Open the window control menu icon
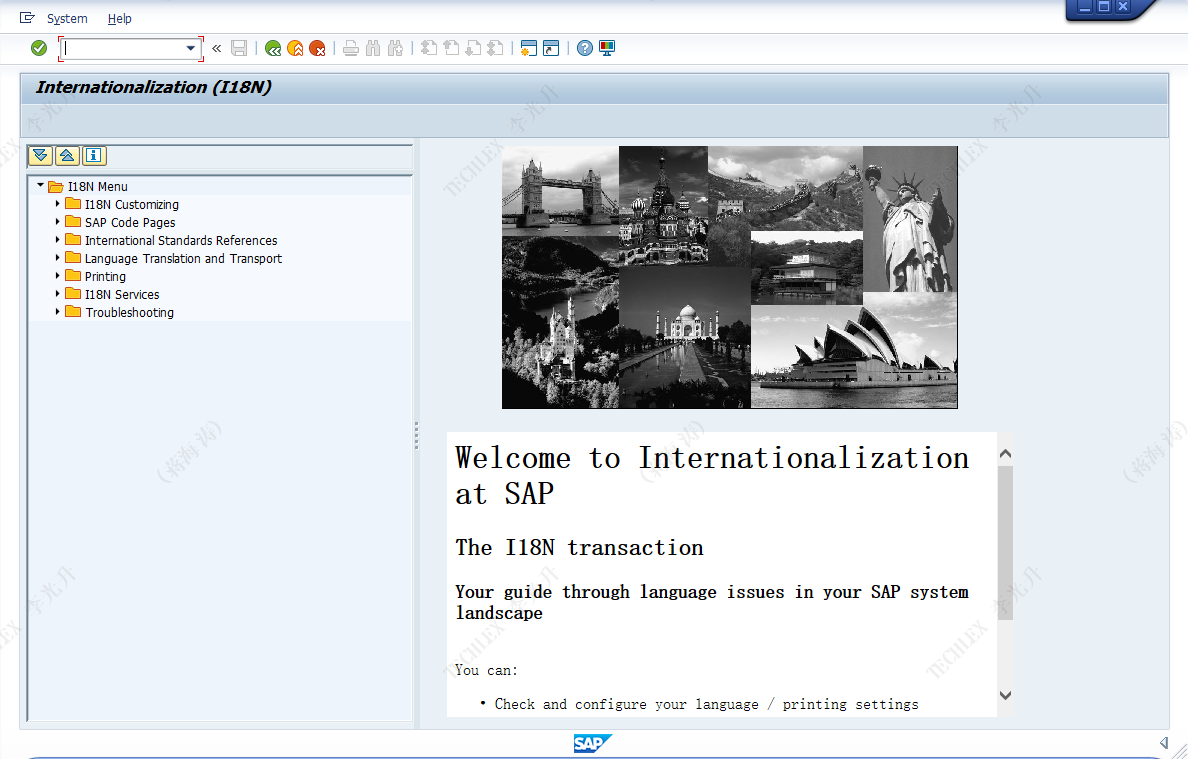 click(27, 17)
